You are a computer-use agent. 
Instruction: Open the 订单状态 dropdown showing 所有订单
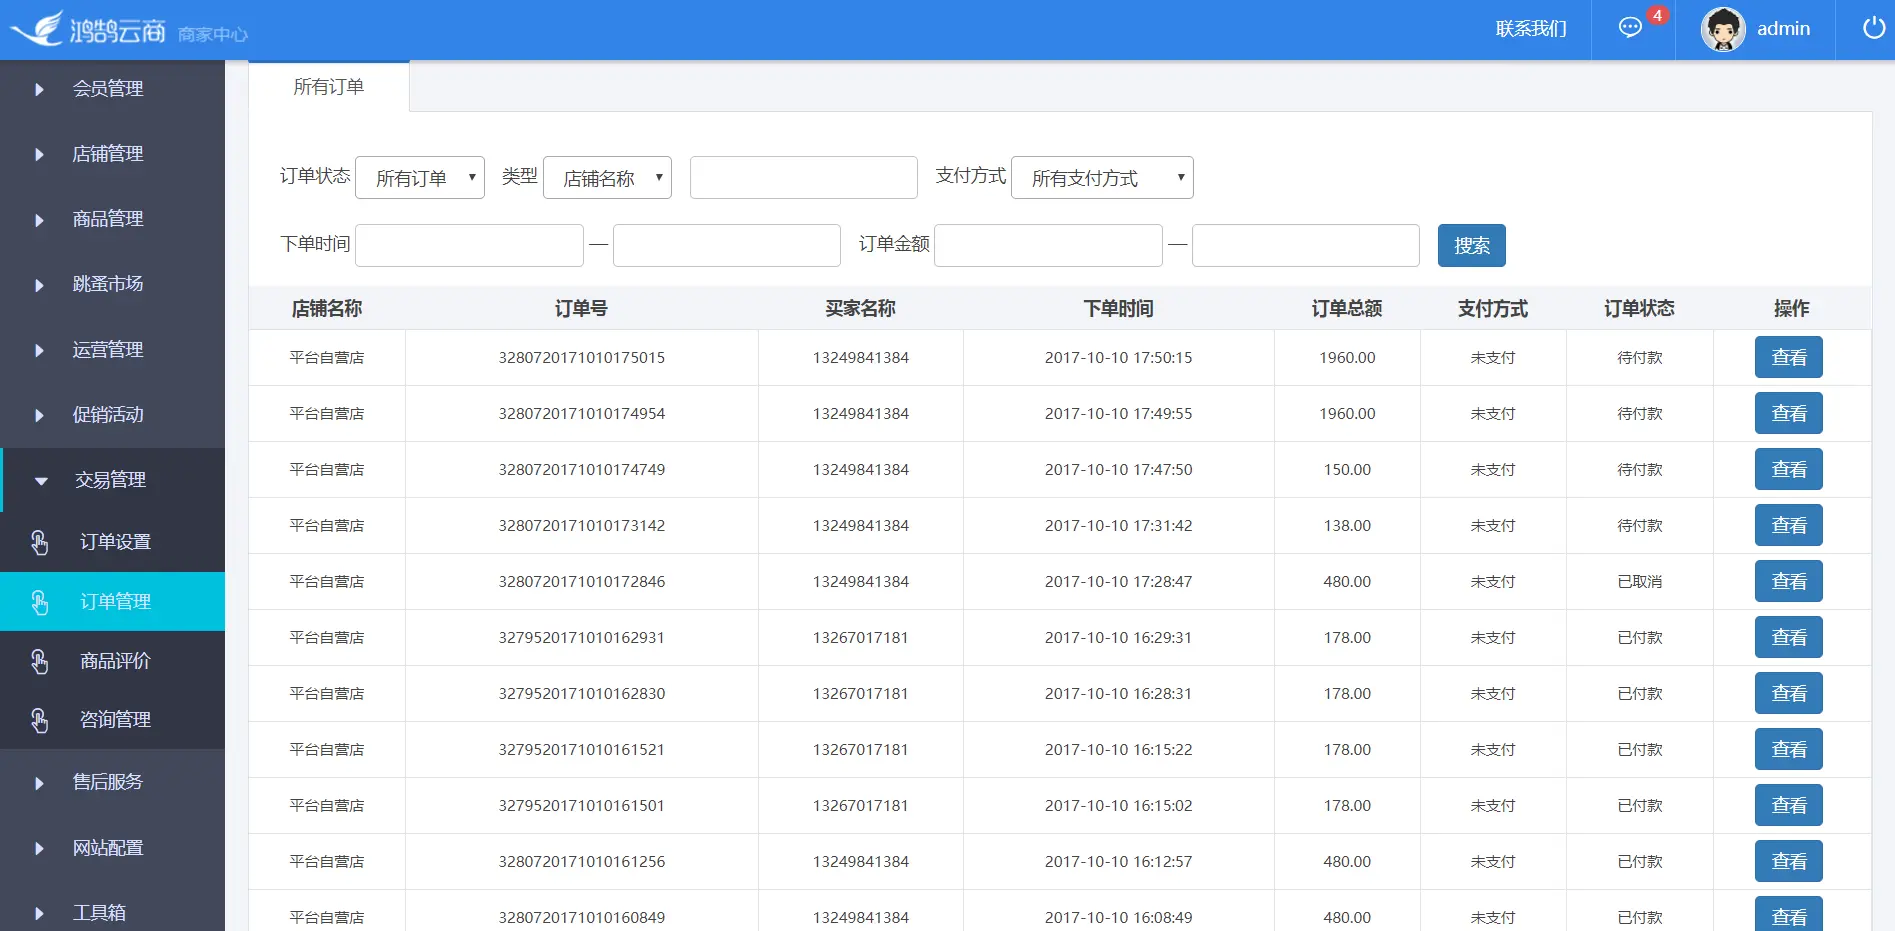[420, 178]
